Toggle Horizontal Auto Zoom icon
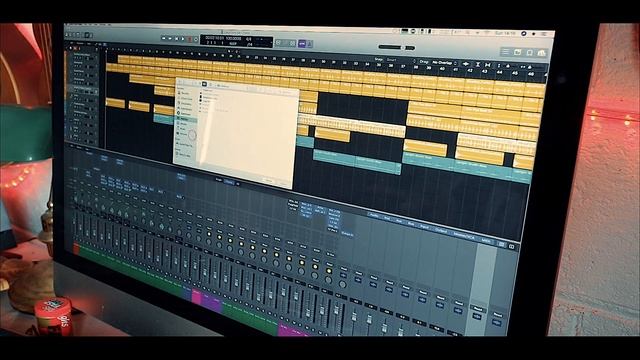 487,65
